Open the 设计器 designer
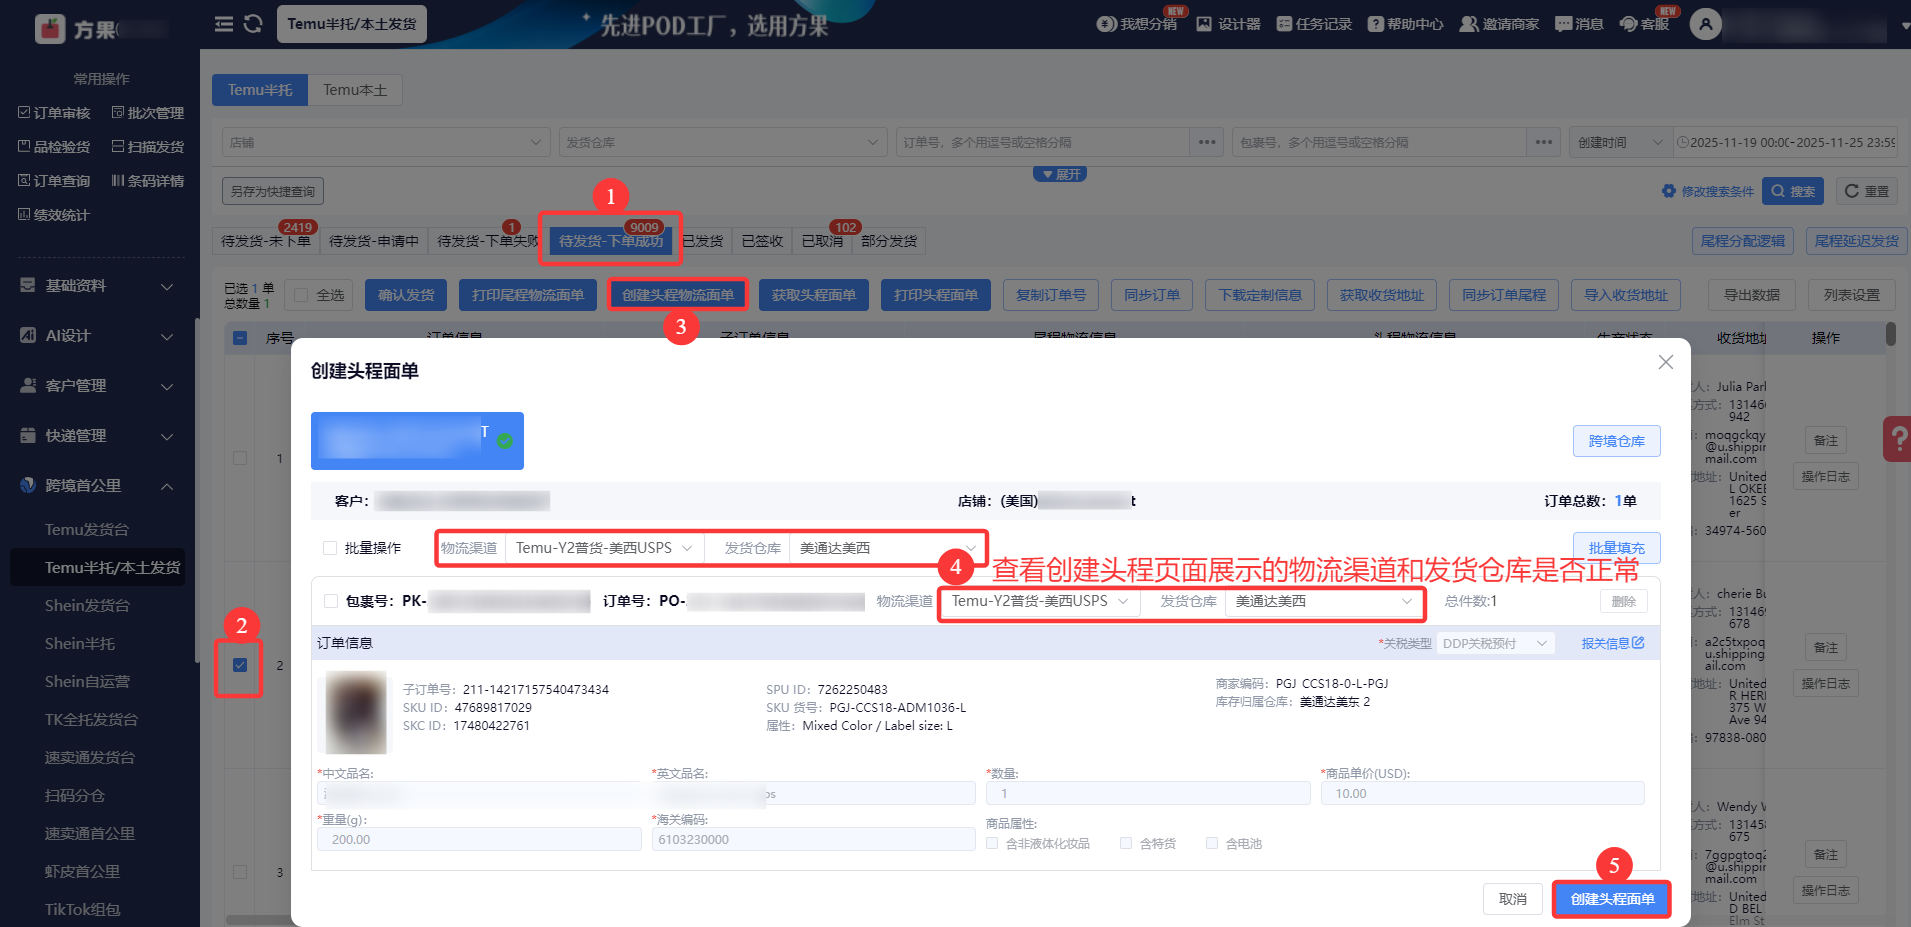The width and height of the screenshot is (1911, 927). click(1228, 24)
